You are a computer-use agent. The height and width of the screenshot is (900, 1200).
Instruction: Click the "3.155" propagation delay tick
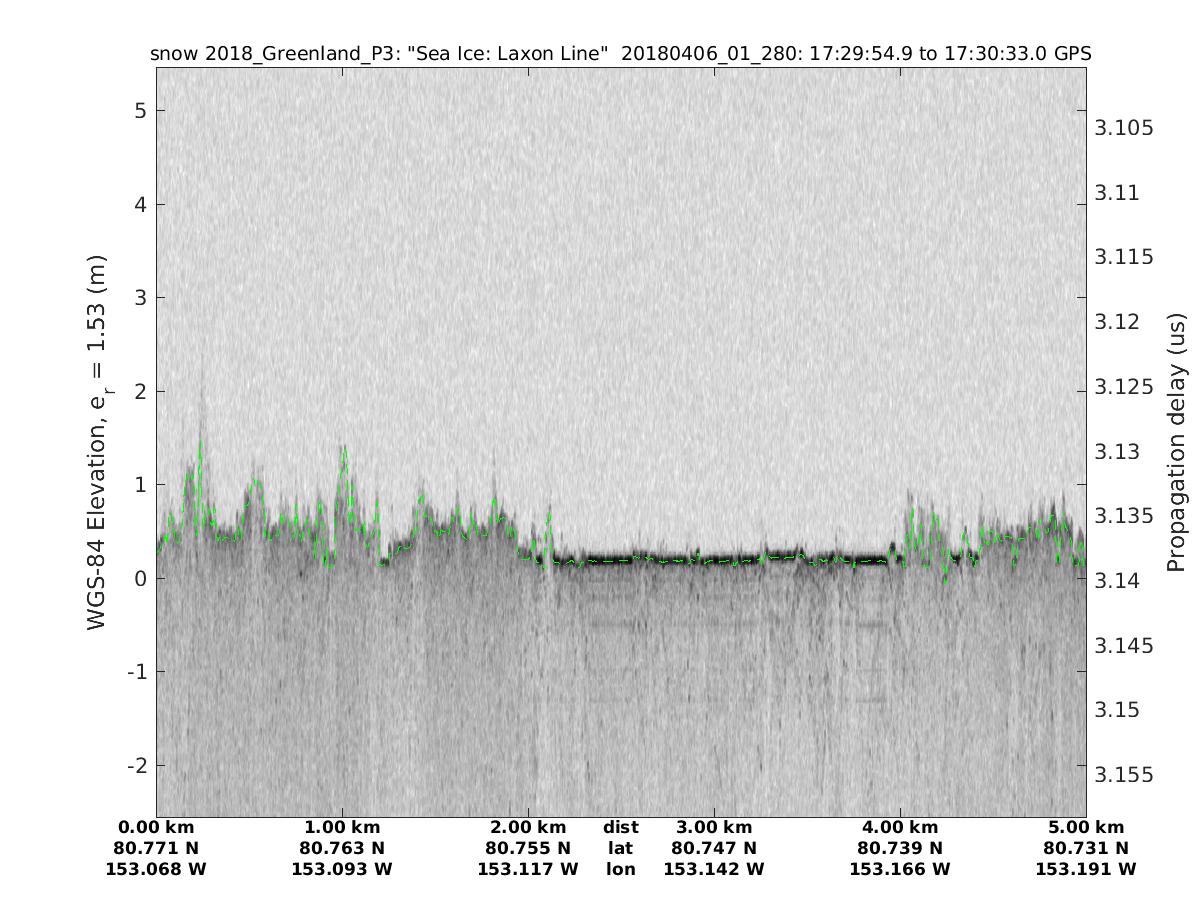point(1124,775)
